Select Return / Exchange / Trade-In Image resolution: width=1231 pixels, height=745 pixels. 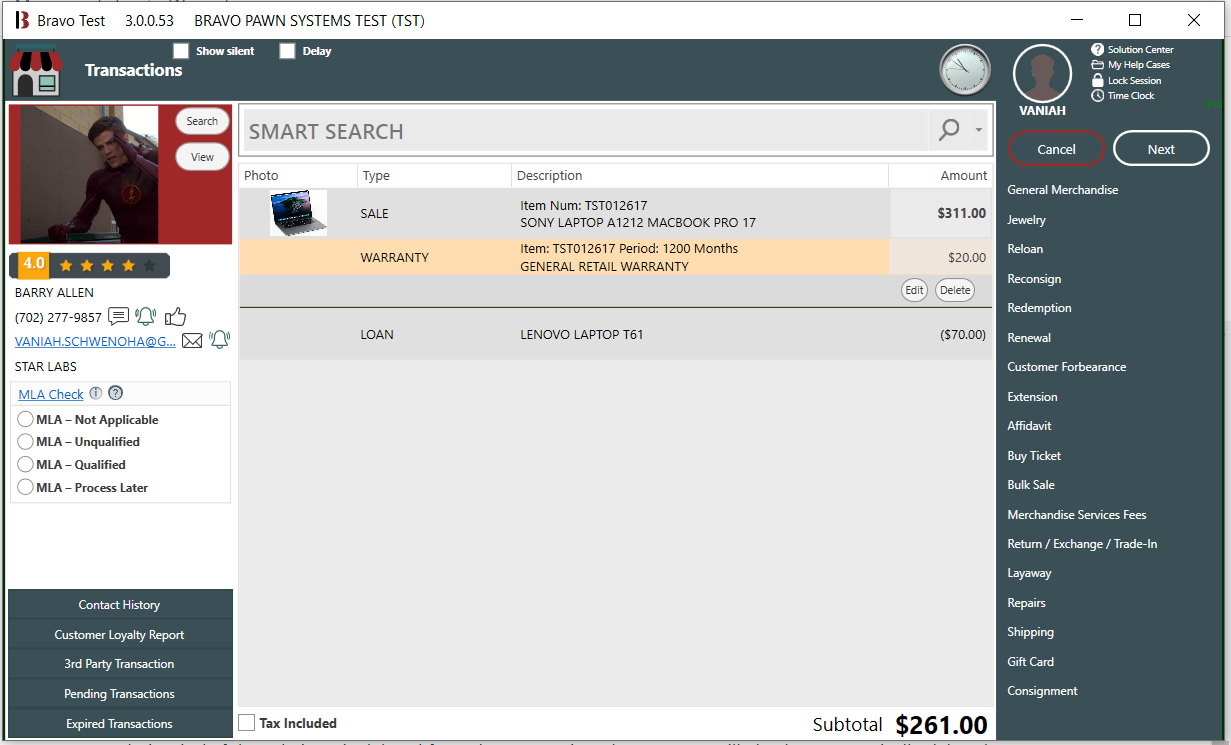[1082, 544]
